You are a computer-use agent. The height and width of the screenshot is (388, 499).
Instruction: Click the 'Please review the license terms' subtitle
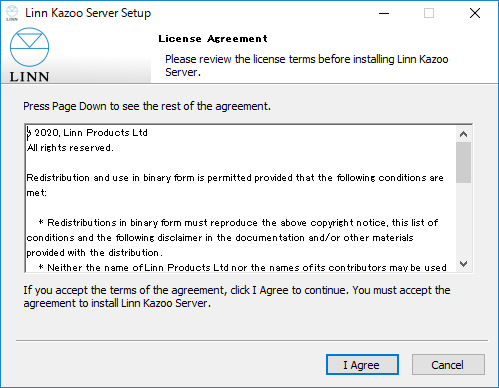[x=307, y=65]
